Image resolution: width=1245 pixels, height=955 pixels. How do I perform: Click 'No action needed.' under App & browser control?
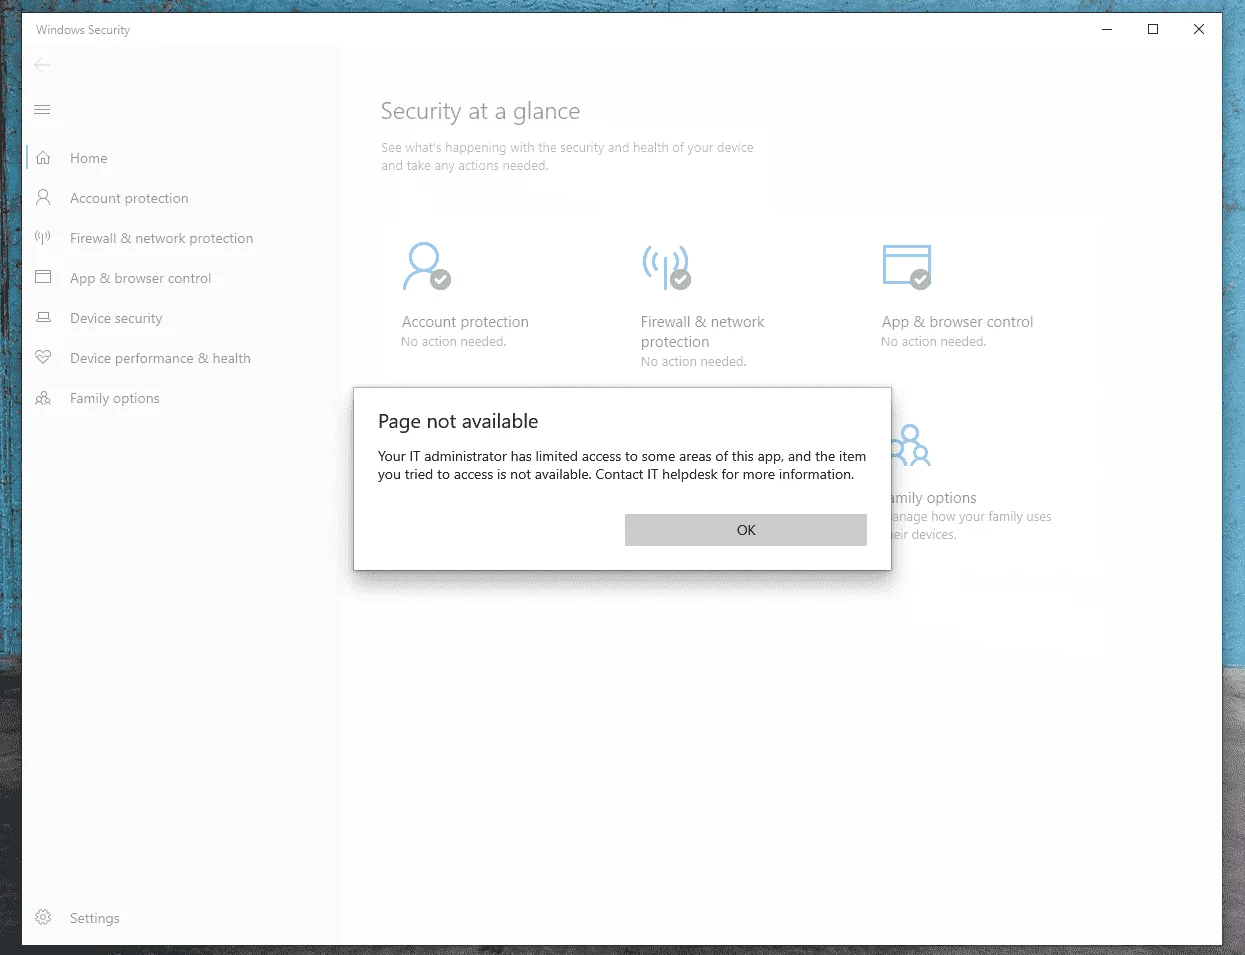click(933, 342)
